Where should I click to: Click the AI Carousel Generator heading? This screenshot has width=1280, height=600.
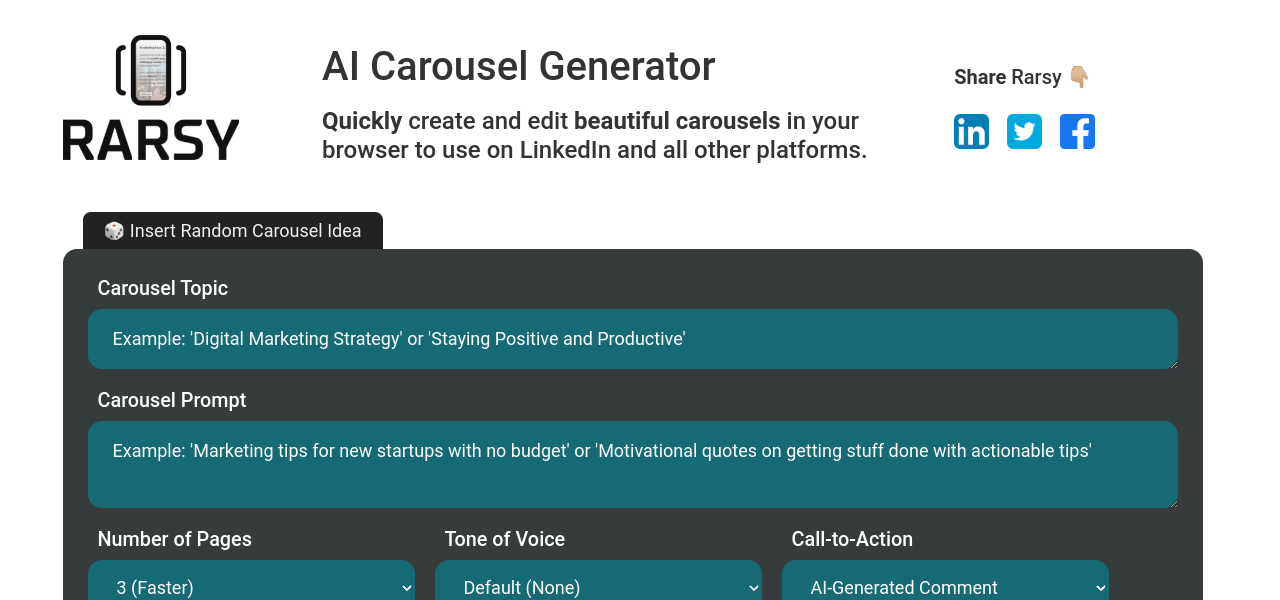point(518,67)
